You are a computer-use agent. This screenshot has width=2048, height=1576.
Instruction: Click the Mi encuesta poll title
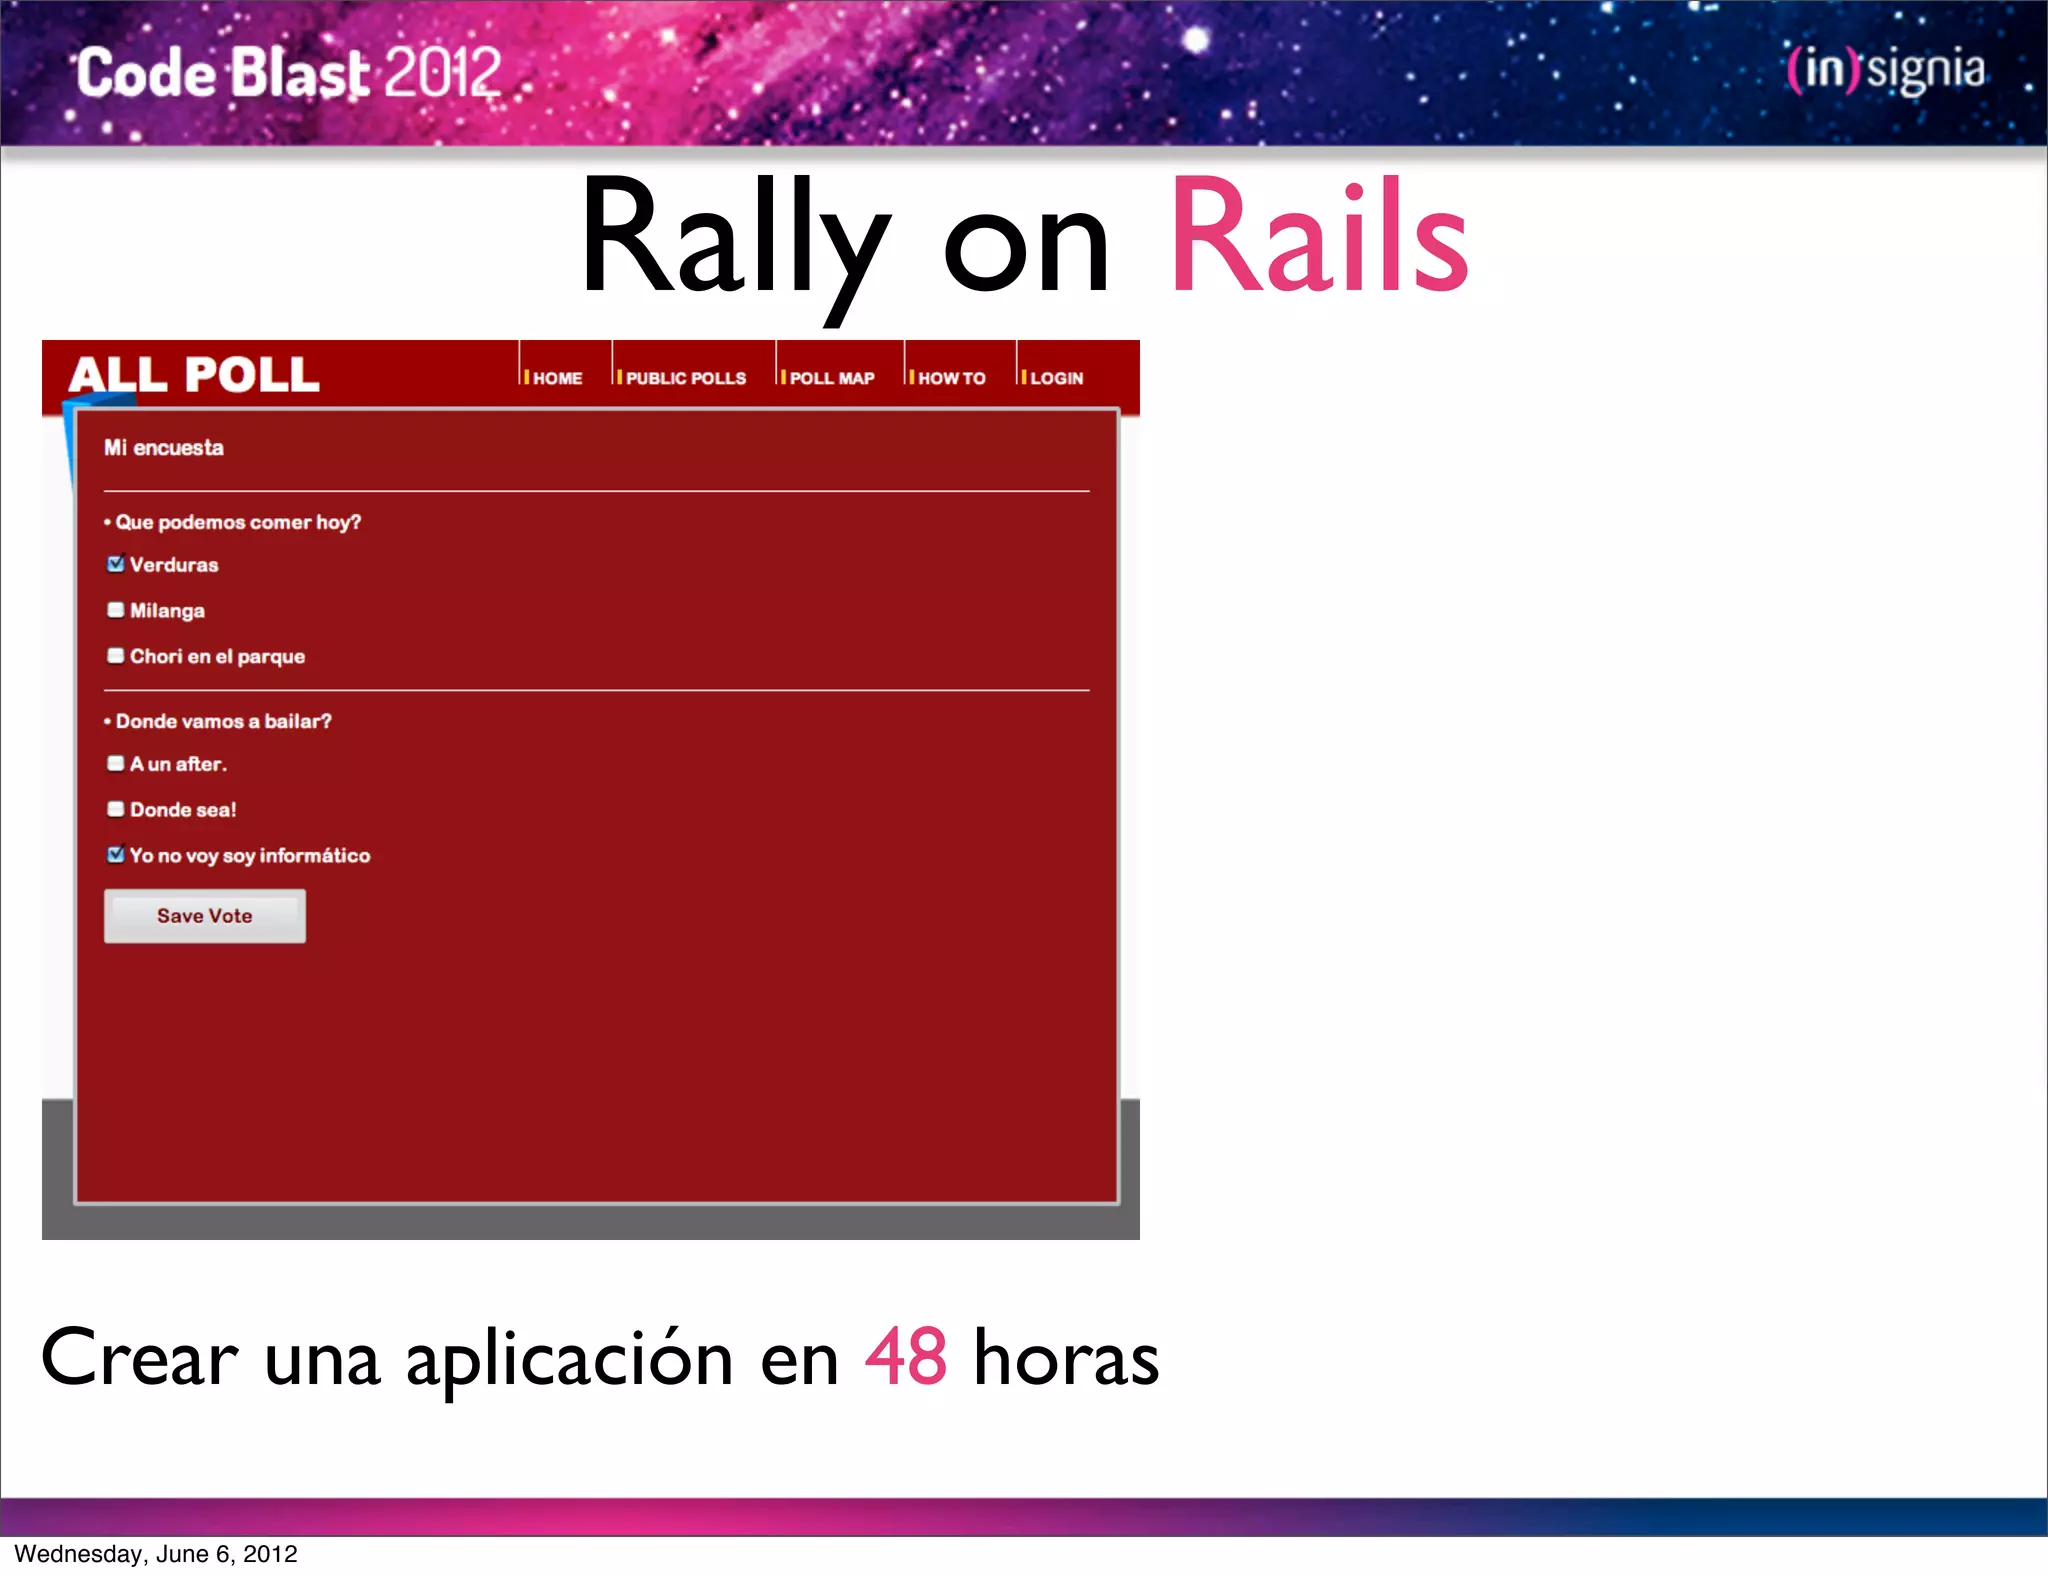click(164, 448)
